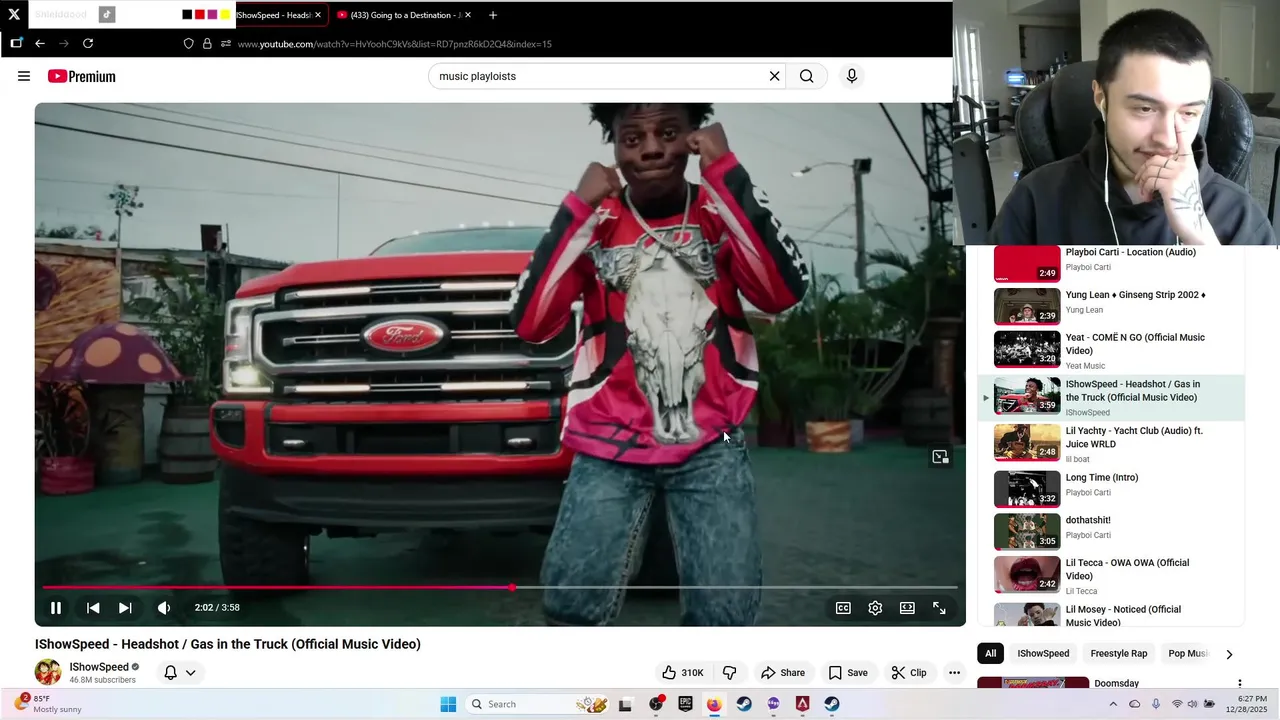Image resolution: width=1280 pixels, height=720 pixels.
Task: Open Doomsday recommended video title
Action: (1116, 684)
